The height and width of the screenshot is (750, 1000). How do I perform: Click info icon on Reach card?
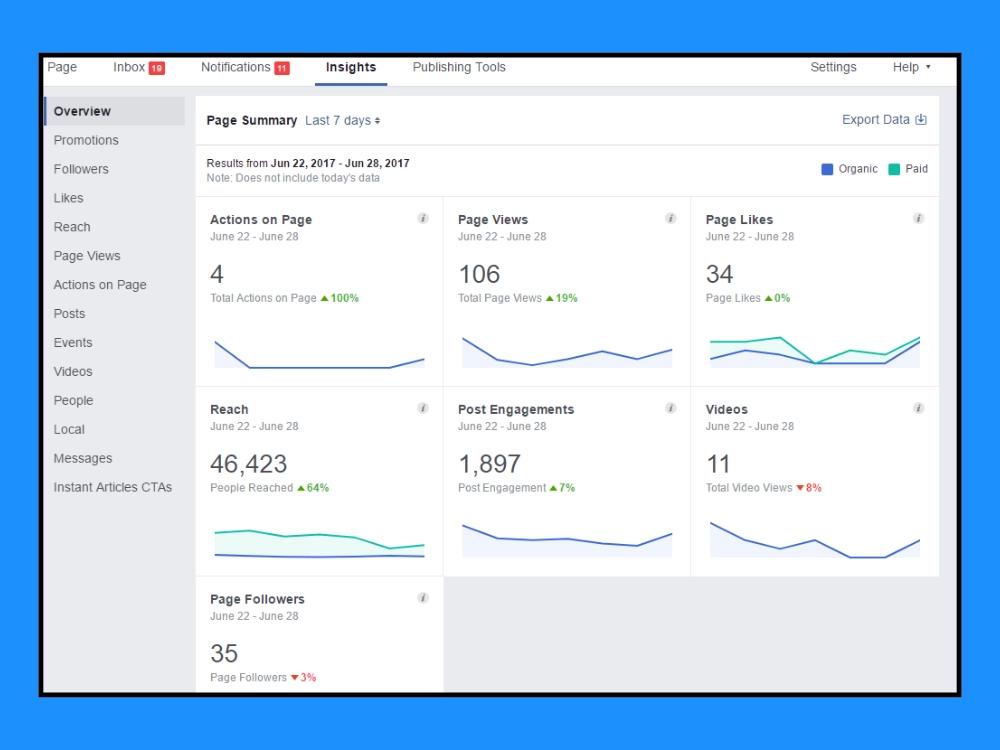point(423,408)
